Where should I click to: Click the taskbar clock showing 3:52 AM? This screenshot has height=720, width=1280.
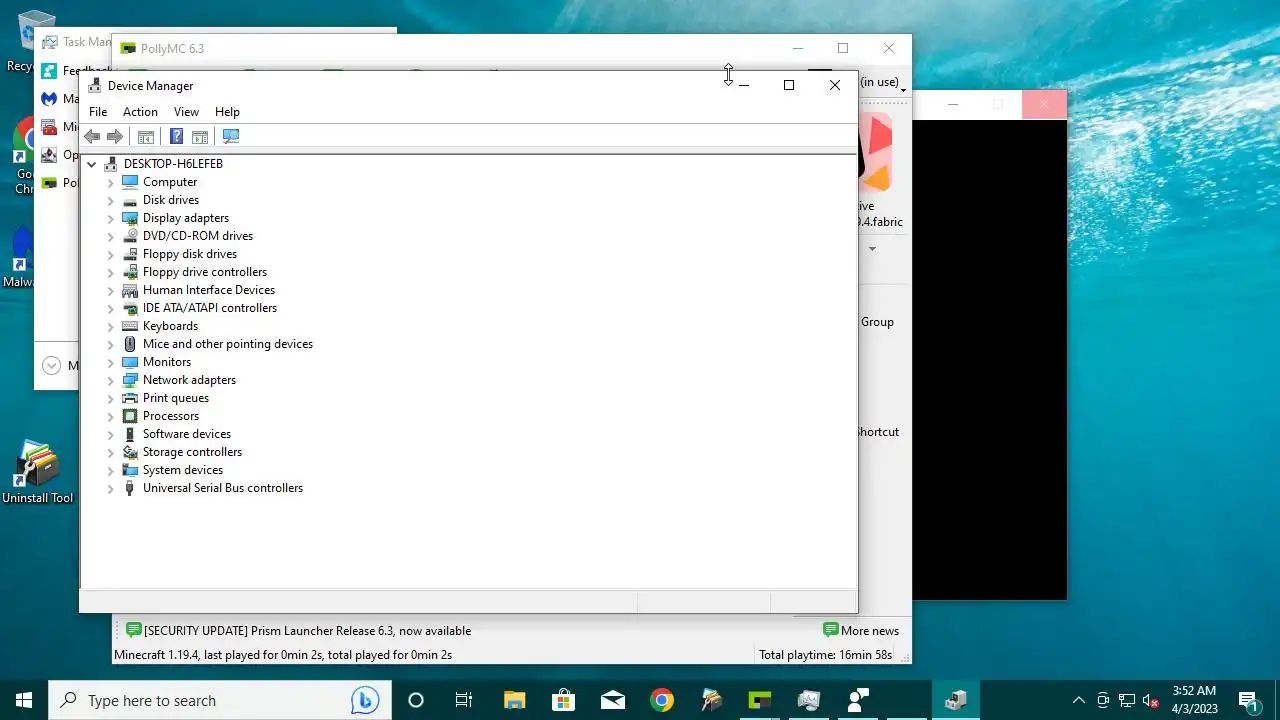[1194, 700]
